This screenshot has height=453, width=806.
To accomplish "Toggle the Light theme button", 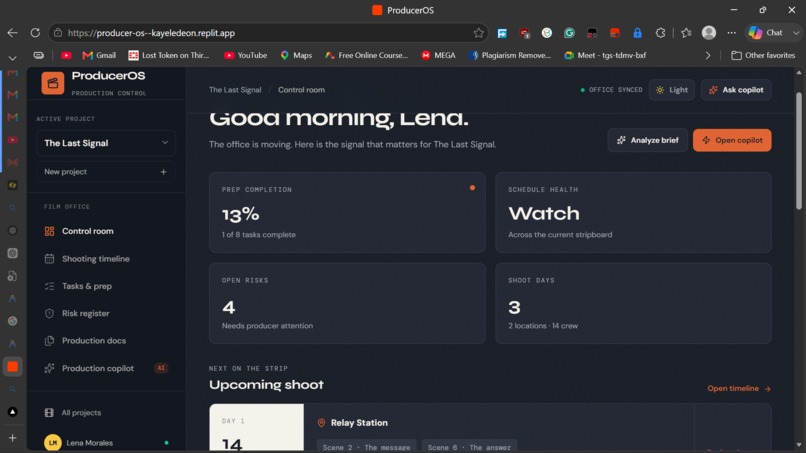I will 671,90.
